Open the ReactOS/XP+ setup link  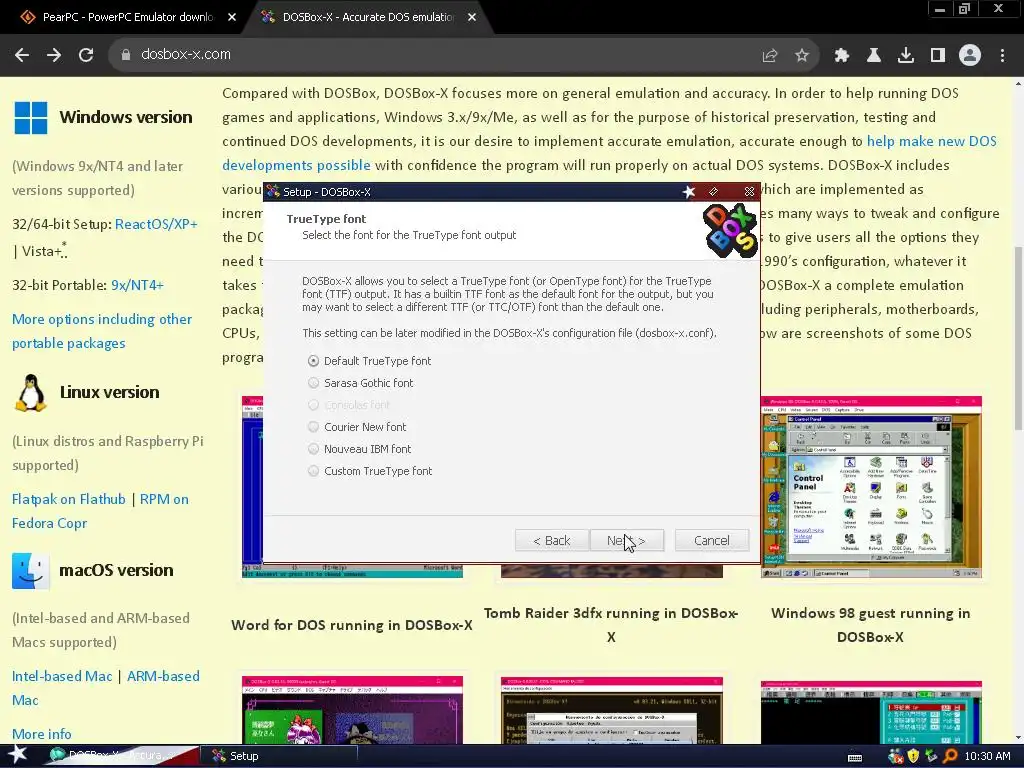[156, 224]
